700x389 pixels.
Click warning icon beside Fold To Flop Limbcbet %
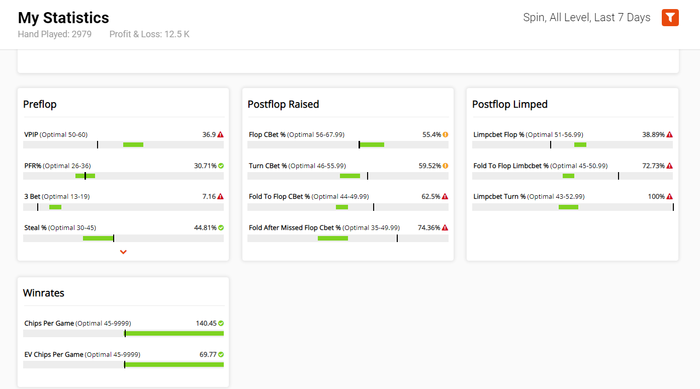pos(670,166)
